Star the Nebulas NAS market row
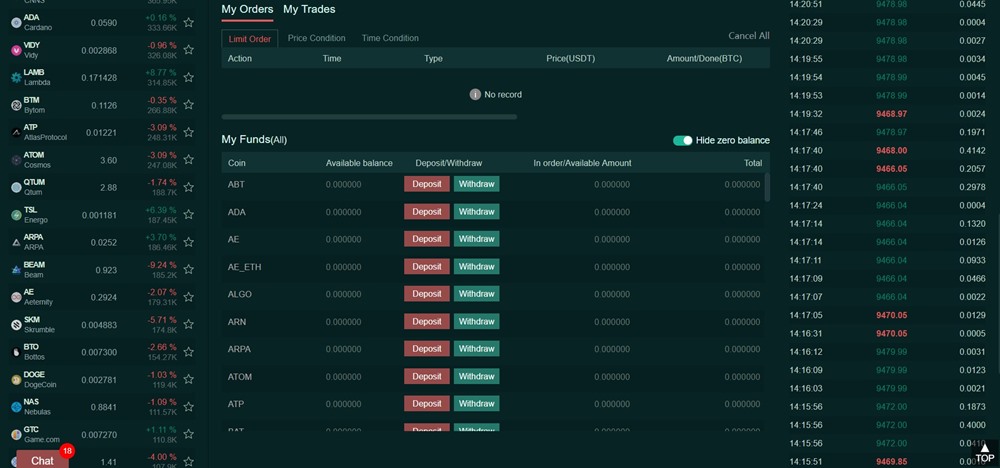The width and height of the screenshot is (1000, 468). pyautogui.click(x=188, y=407)
